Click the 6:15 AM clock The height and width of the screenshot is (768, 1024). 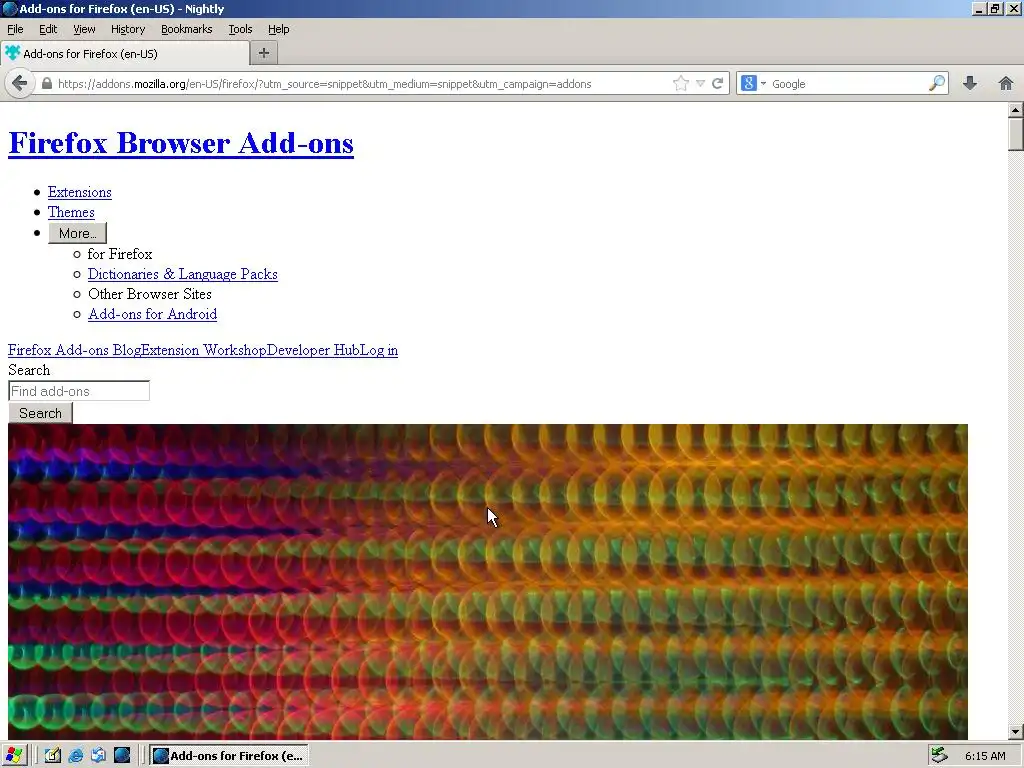[985, 756]
